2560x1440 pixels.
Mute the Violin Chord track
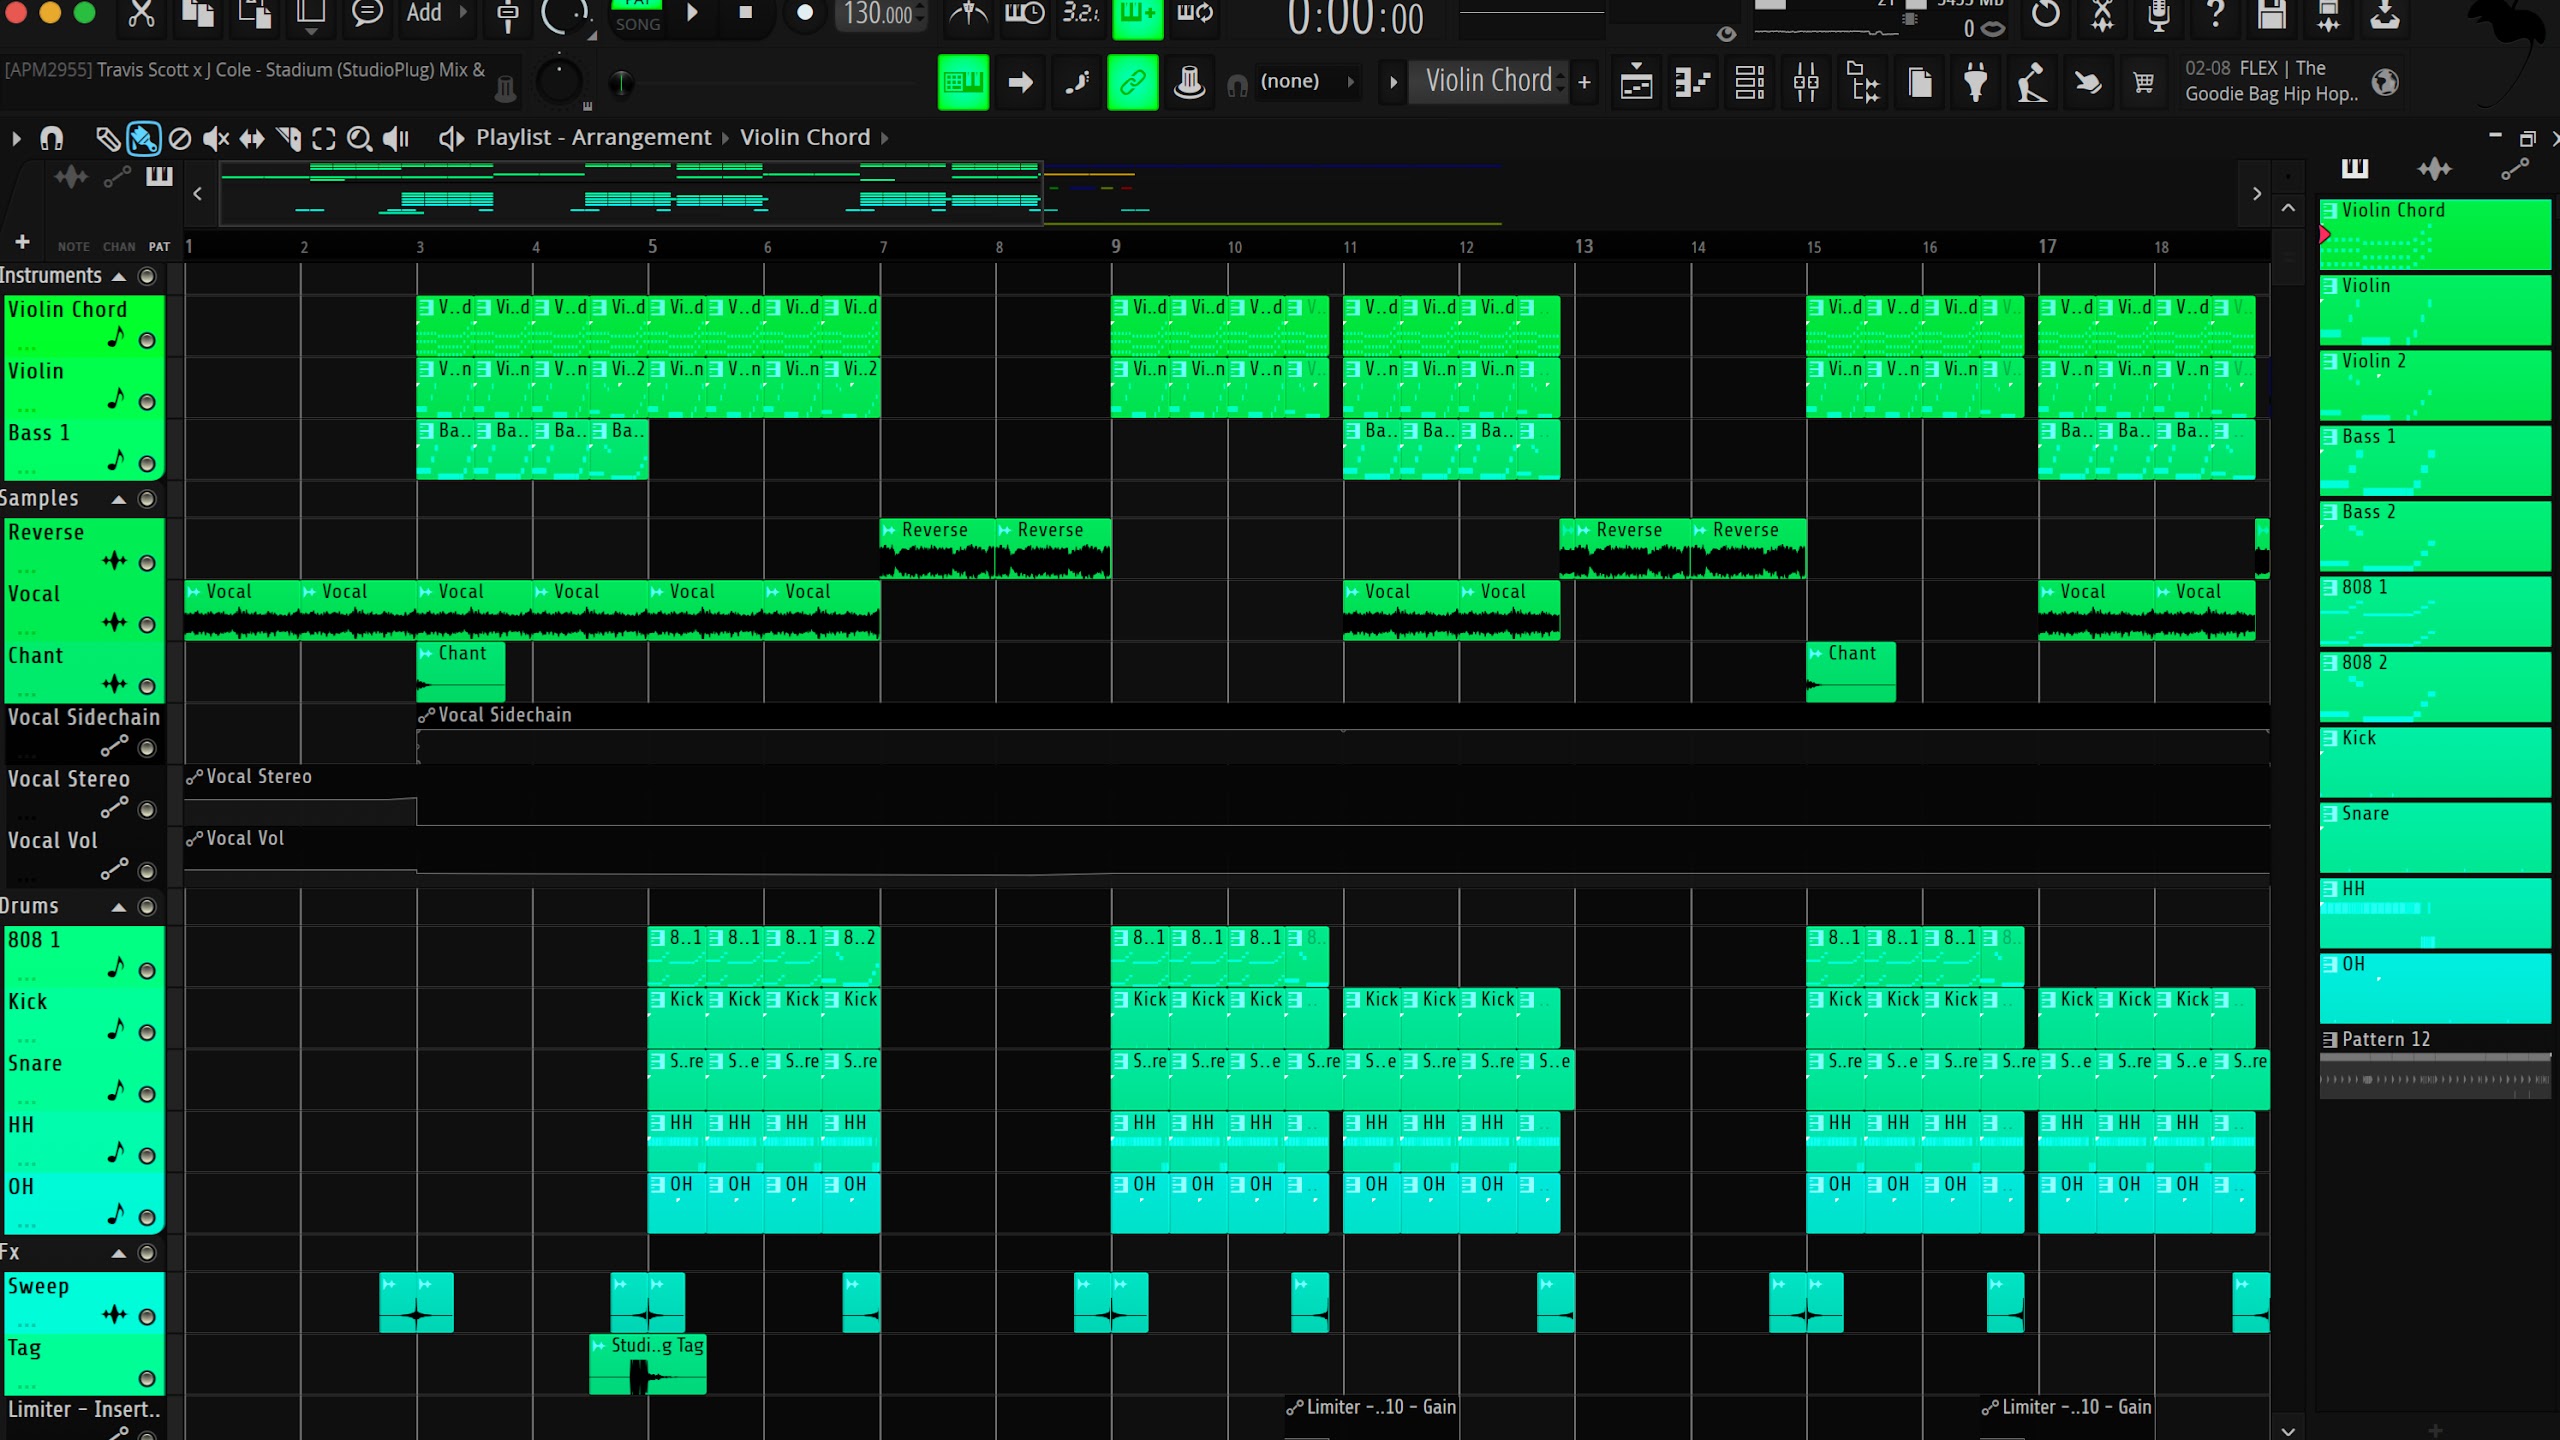(x=147, y=340)
